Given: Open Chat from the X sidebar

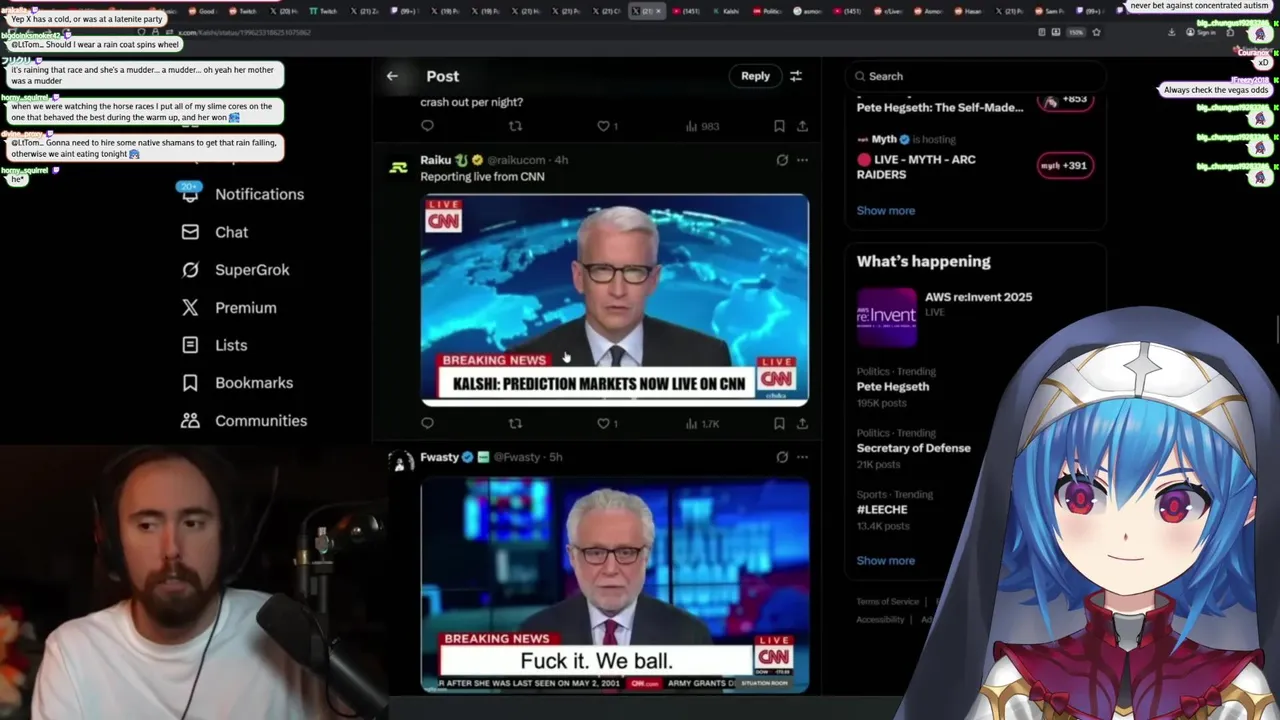Looking at the screenshot, I should [214, 232].
